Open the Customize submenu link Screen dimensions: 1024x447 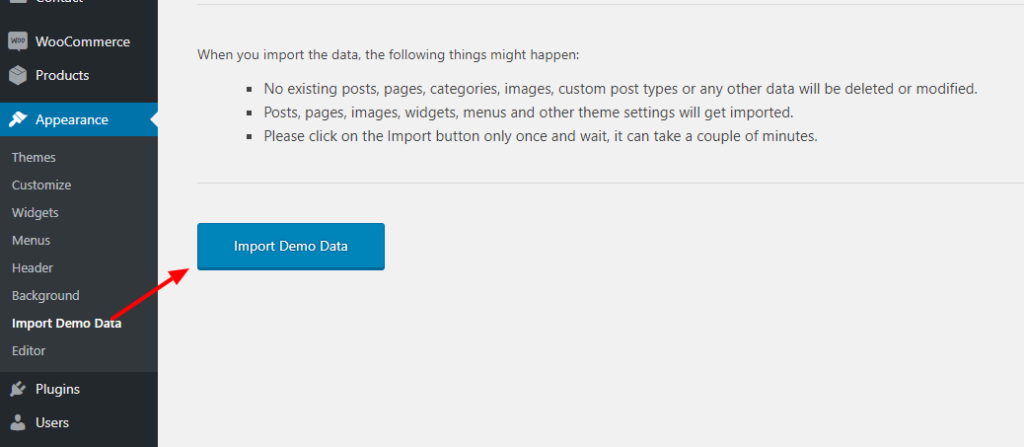[41, 185]
